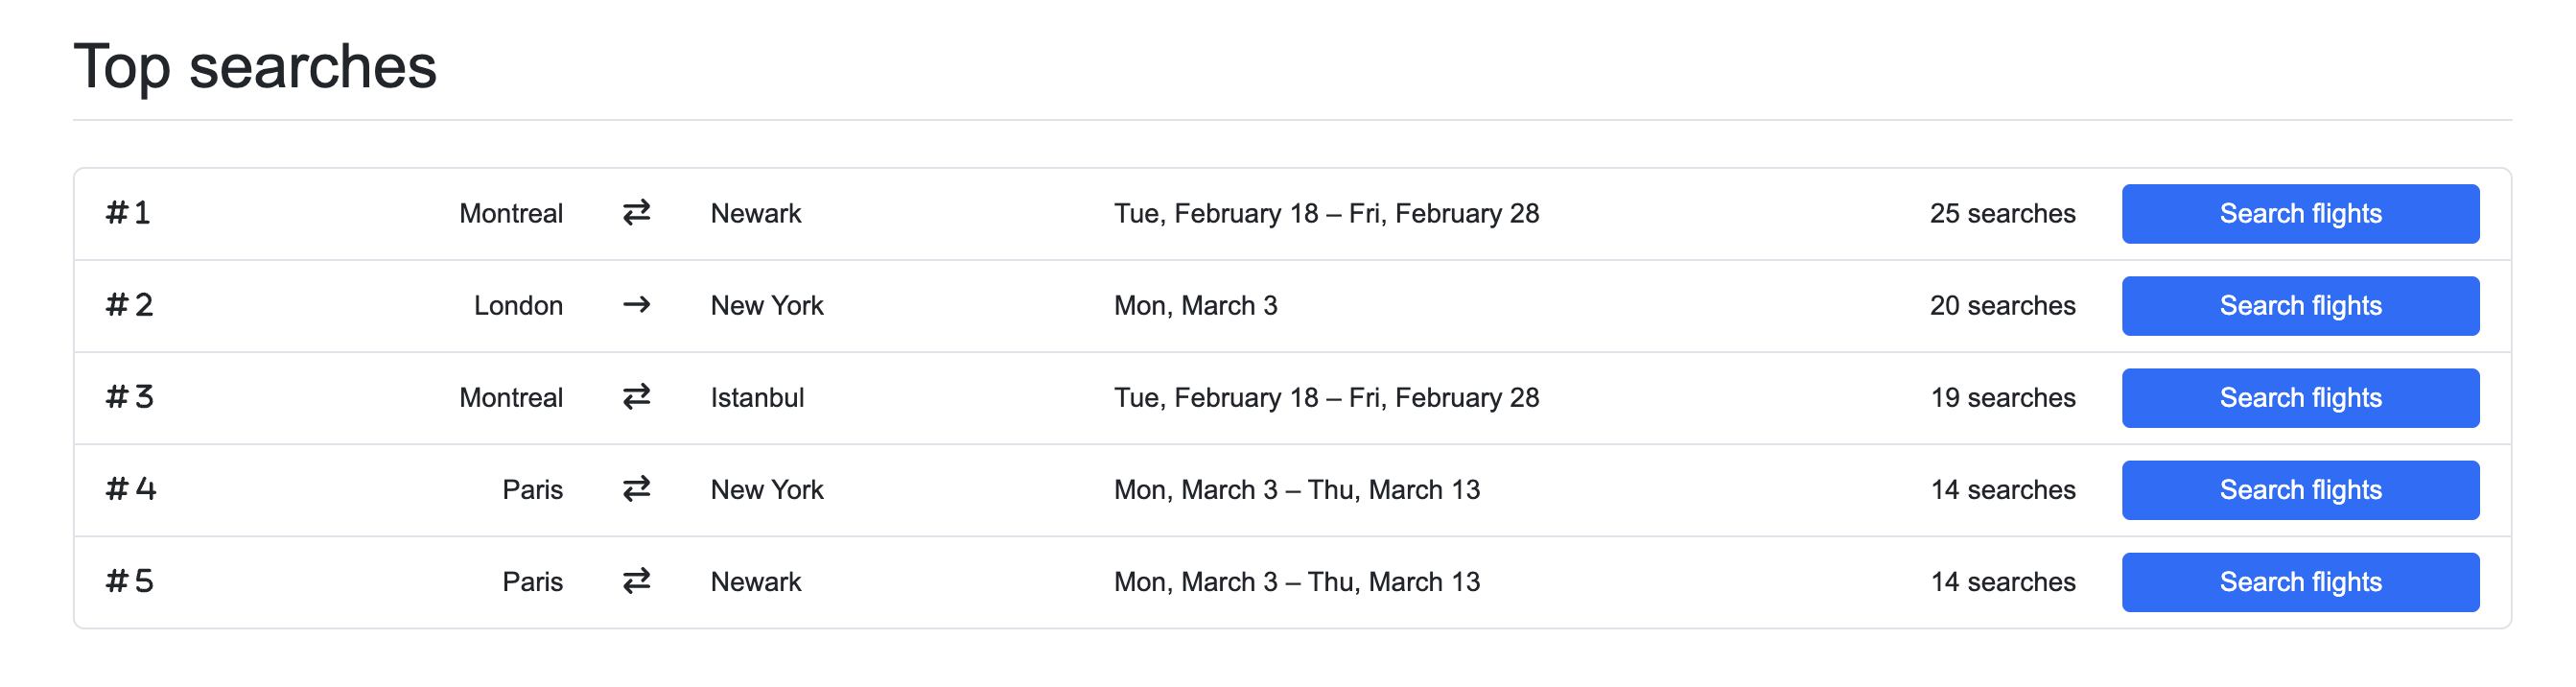Screen dimensions: 2576x687
Task: Click the London origin city text
Action: pos(518,305)
